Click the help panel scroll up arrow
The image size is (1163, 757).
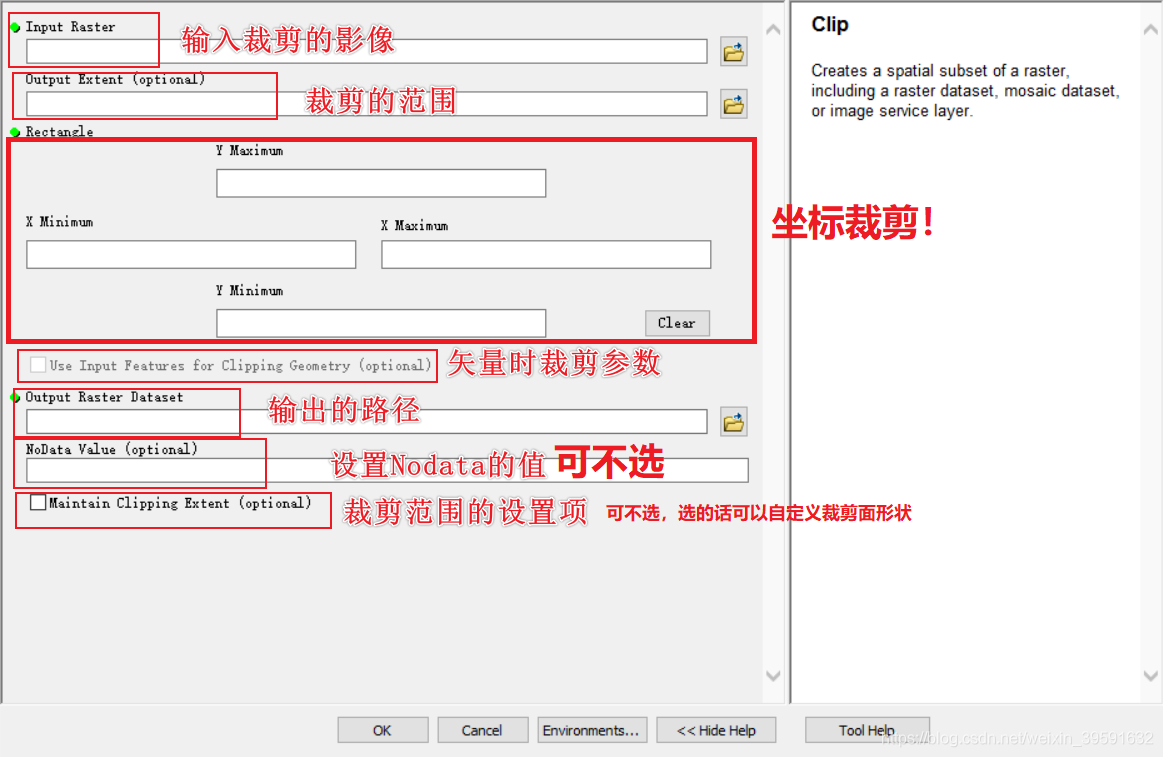[x=1150, y=30]
